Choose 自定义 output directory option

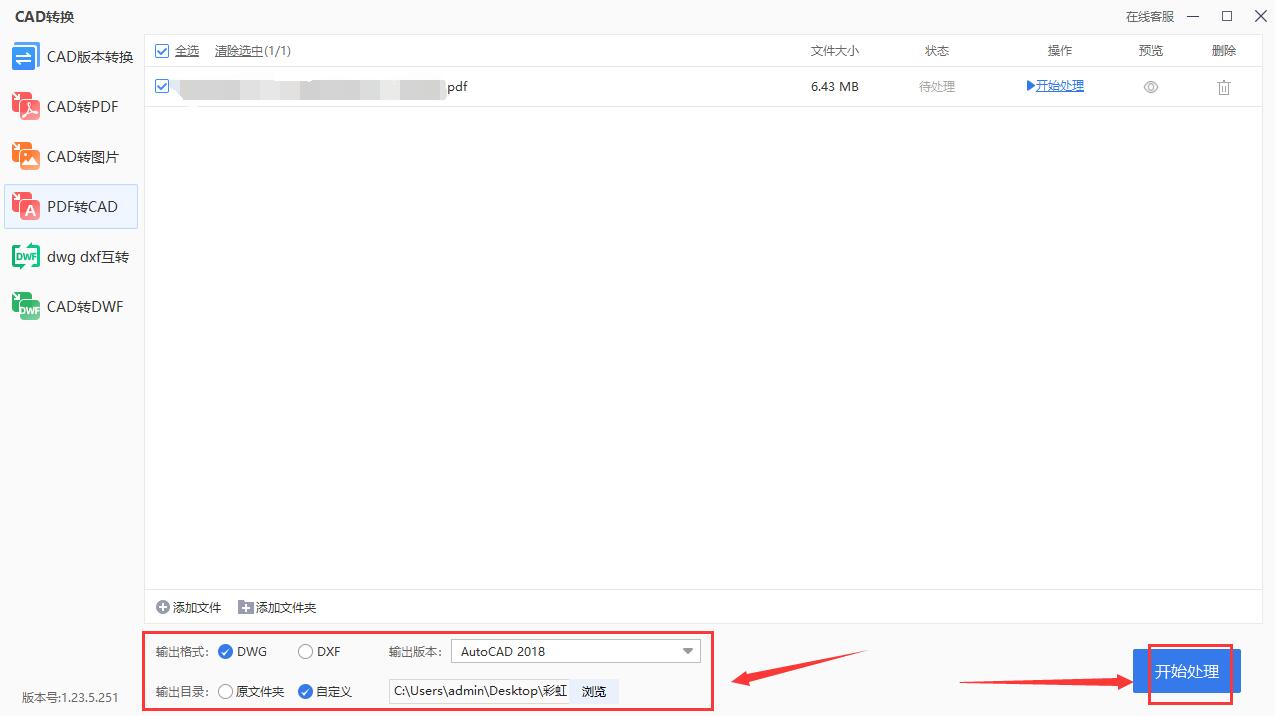[325, 691]
